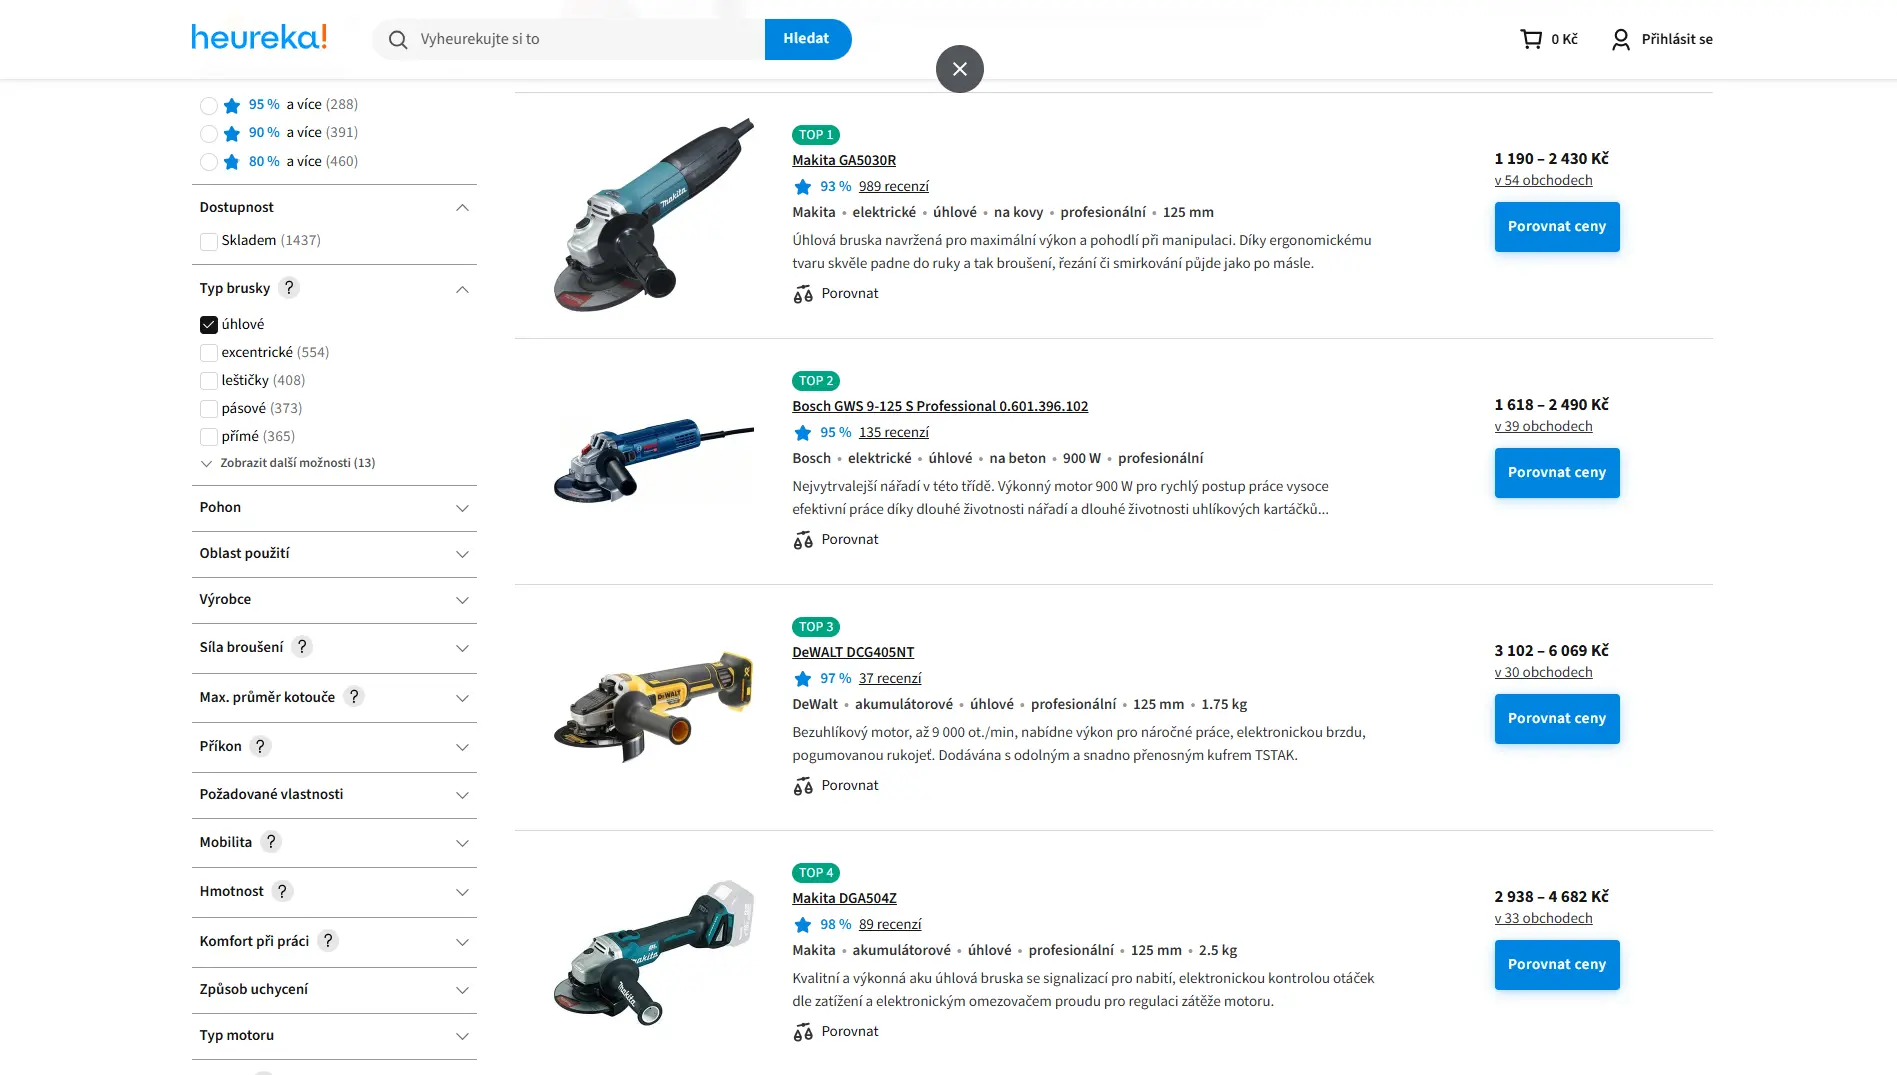
Task: Click the Makita GA5030R product thumbnail
Action: (653, 215)
